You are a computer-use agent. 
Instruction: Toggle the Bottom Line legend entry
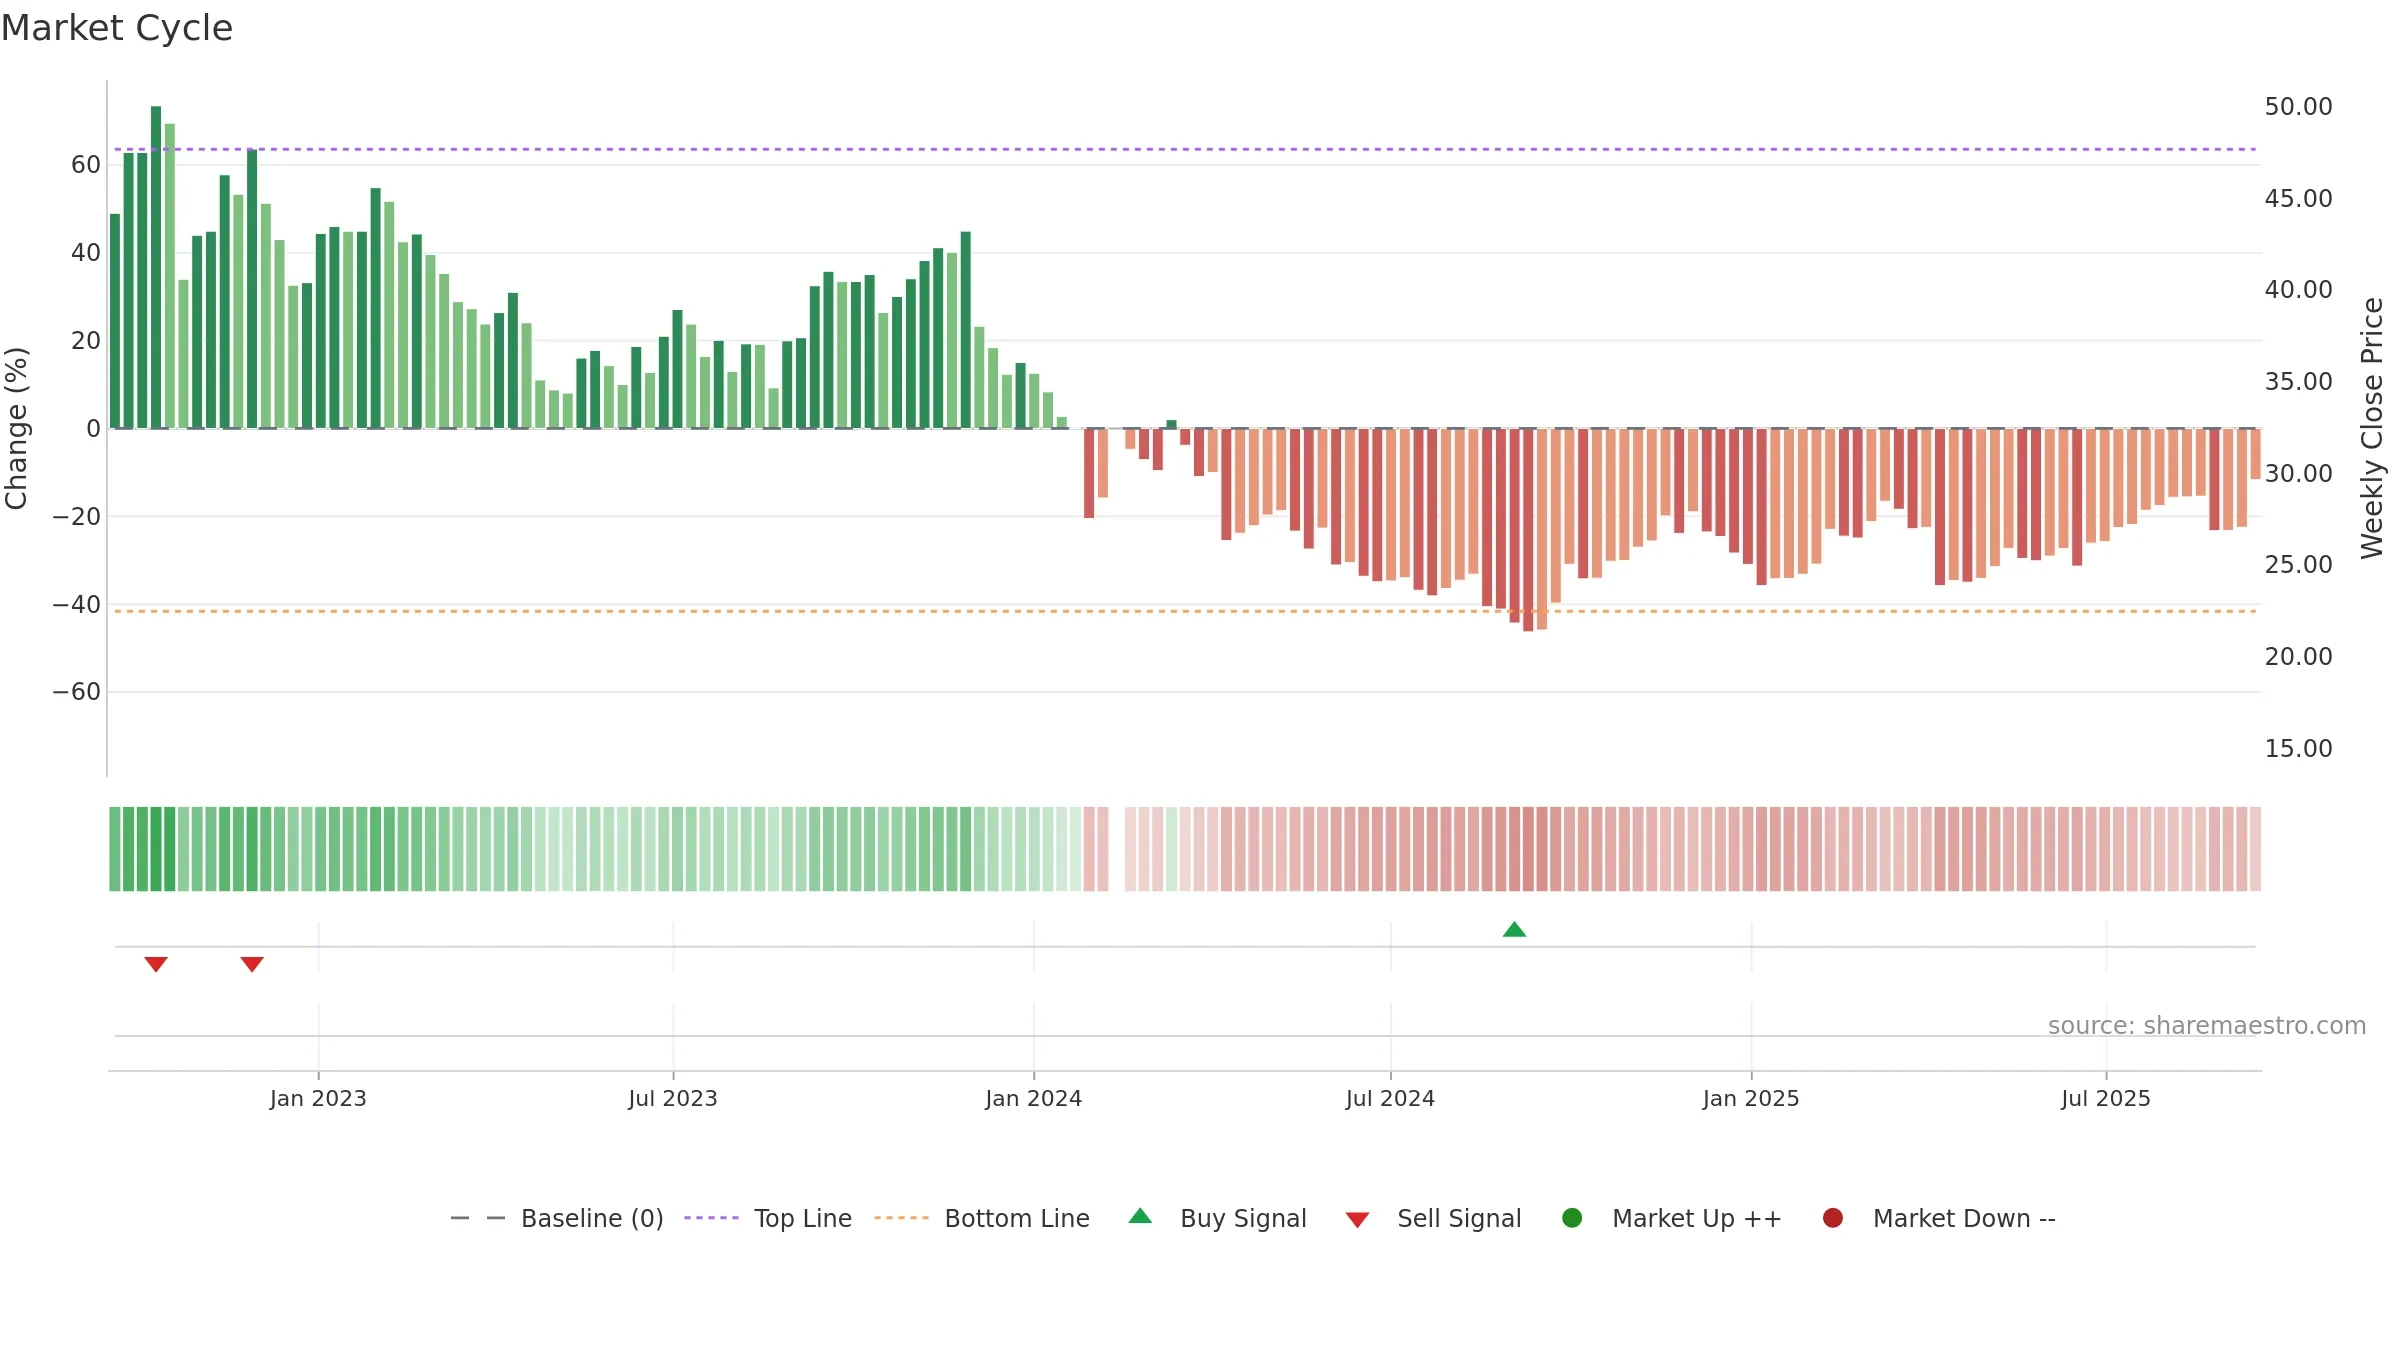coord(982,1218)
